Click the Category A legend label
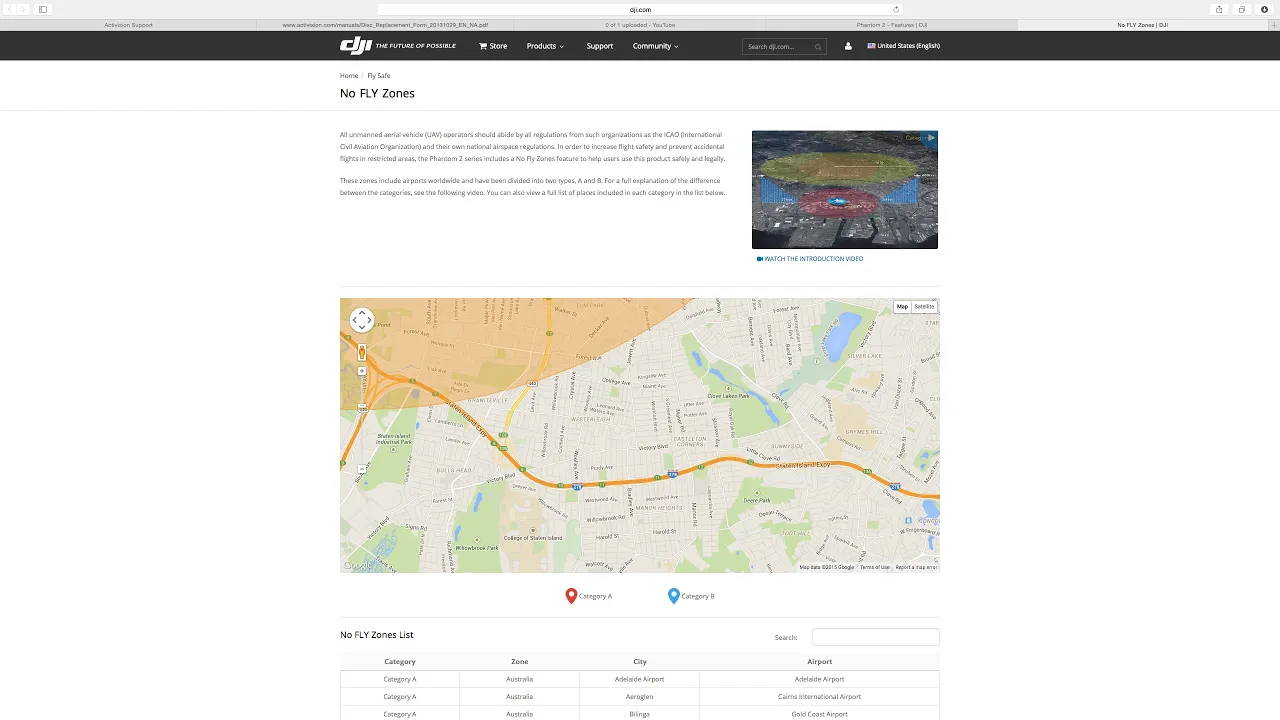The width and height of the screenshot is (1280, 720). [596, 596]
